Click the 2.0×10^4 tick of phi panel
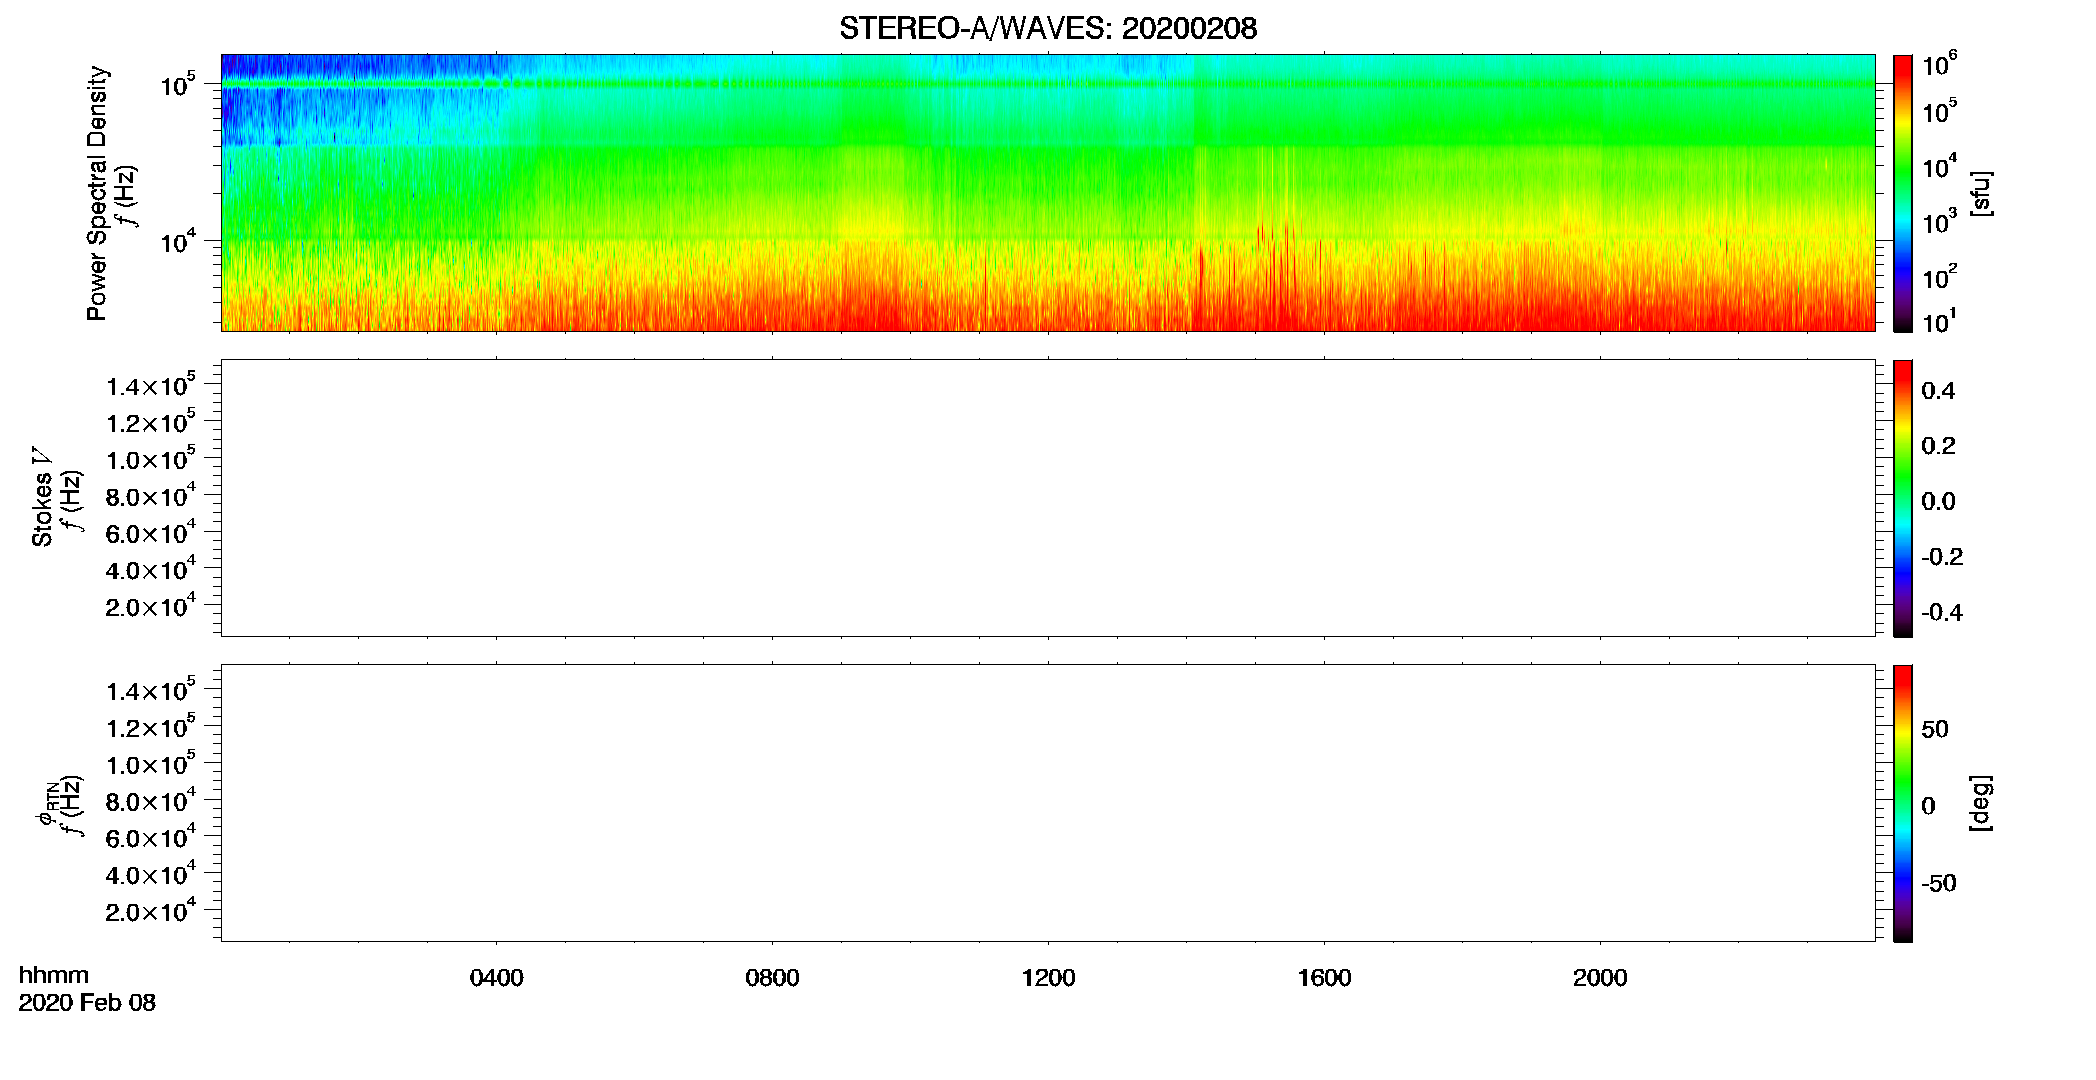The width and height of the screenshot is (2096, 1080). [x=151, y=910]
